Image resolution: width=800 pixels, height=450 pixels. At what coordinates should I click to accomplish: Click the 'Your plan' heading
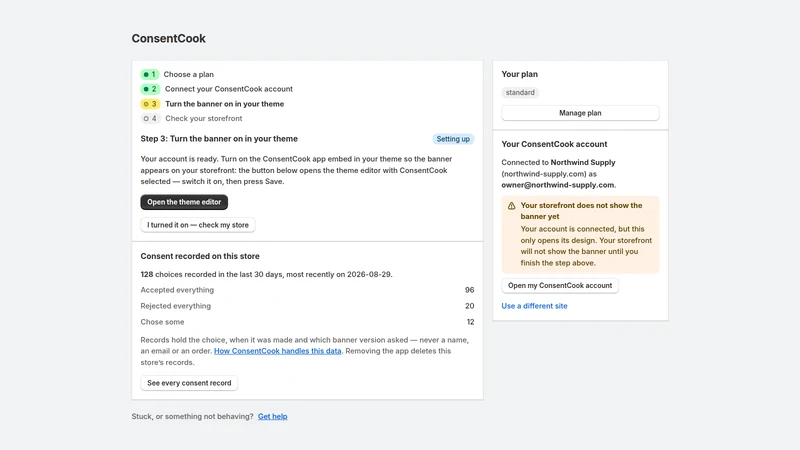[519, 74]
